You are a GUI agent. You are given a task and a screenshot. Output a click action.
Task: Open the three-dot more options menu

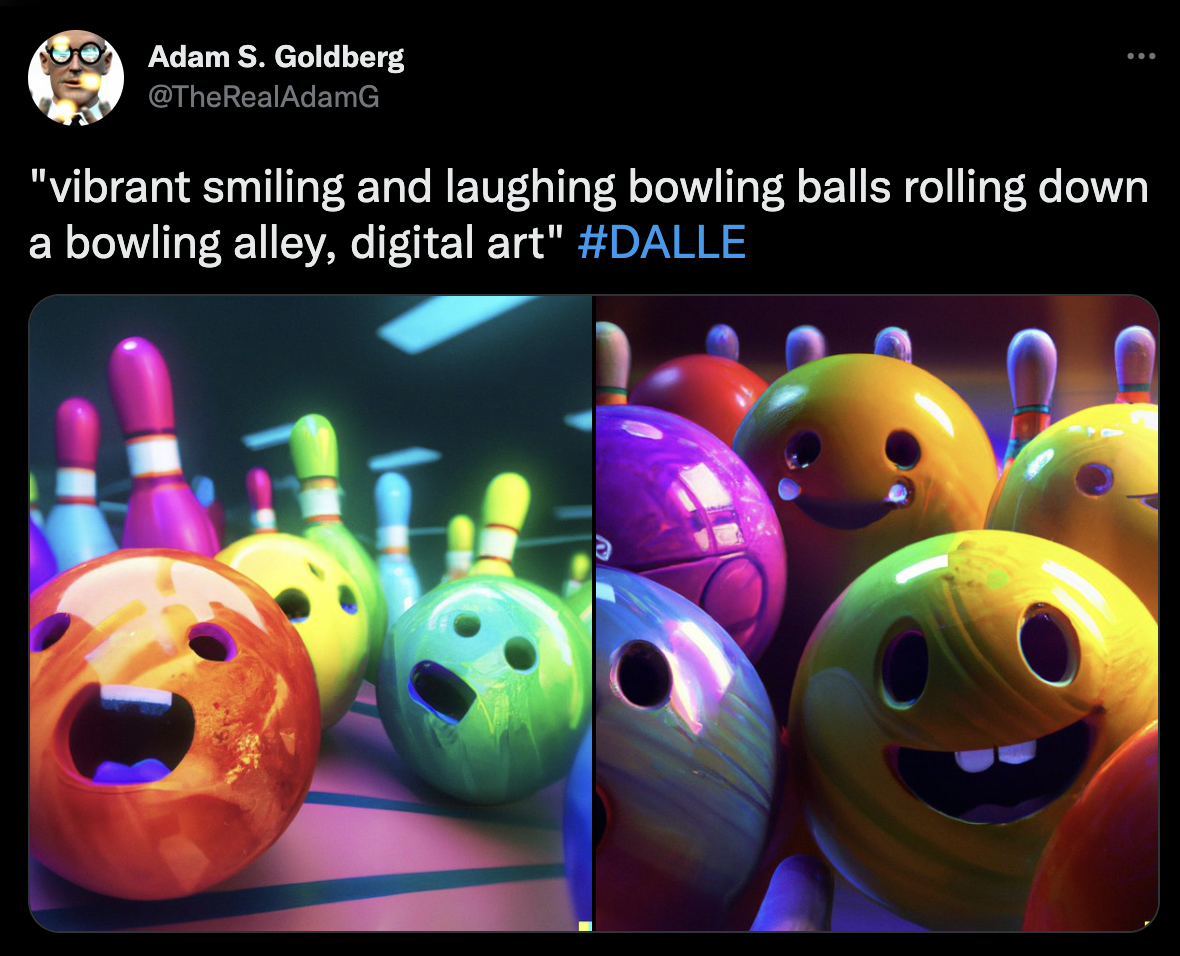(x=1141, y=56)
